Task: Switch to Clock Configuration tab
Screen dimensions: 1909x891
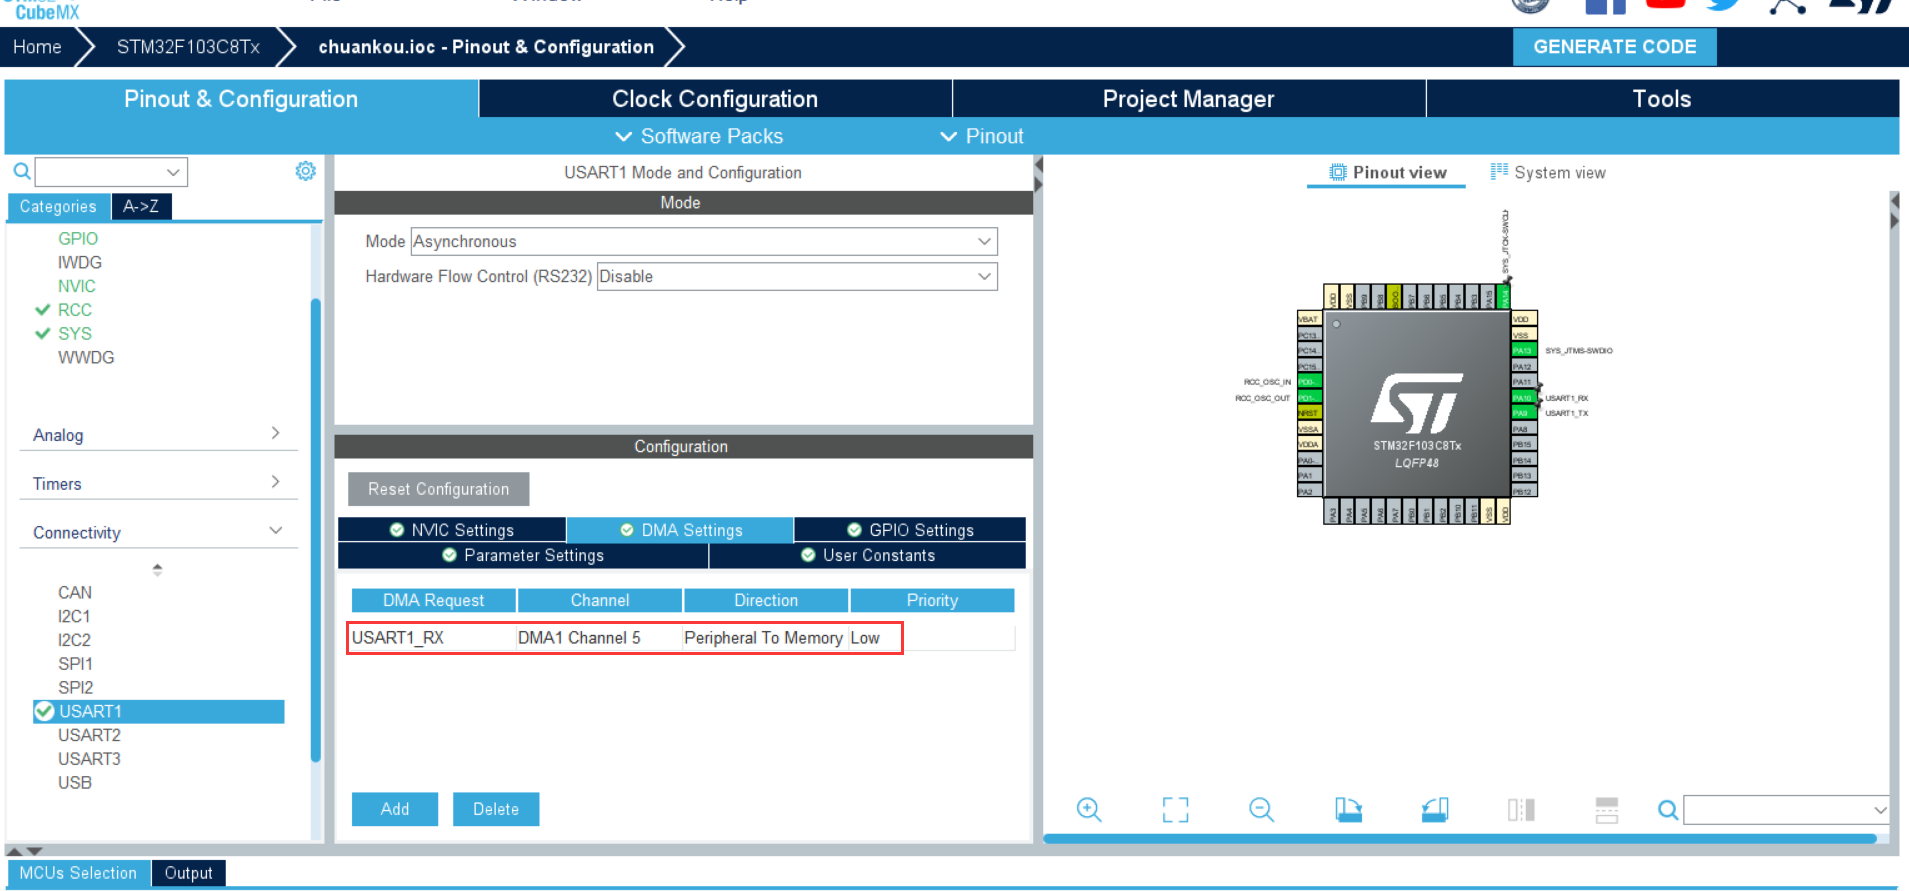Action: point(715,99)
